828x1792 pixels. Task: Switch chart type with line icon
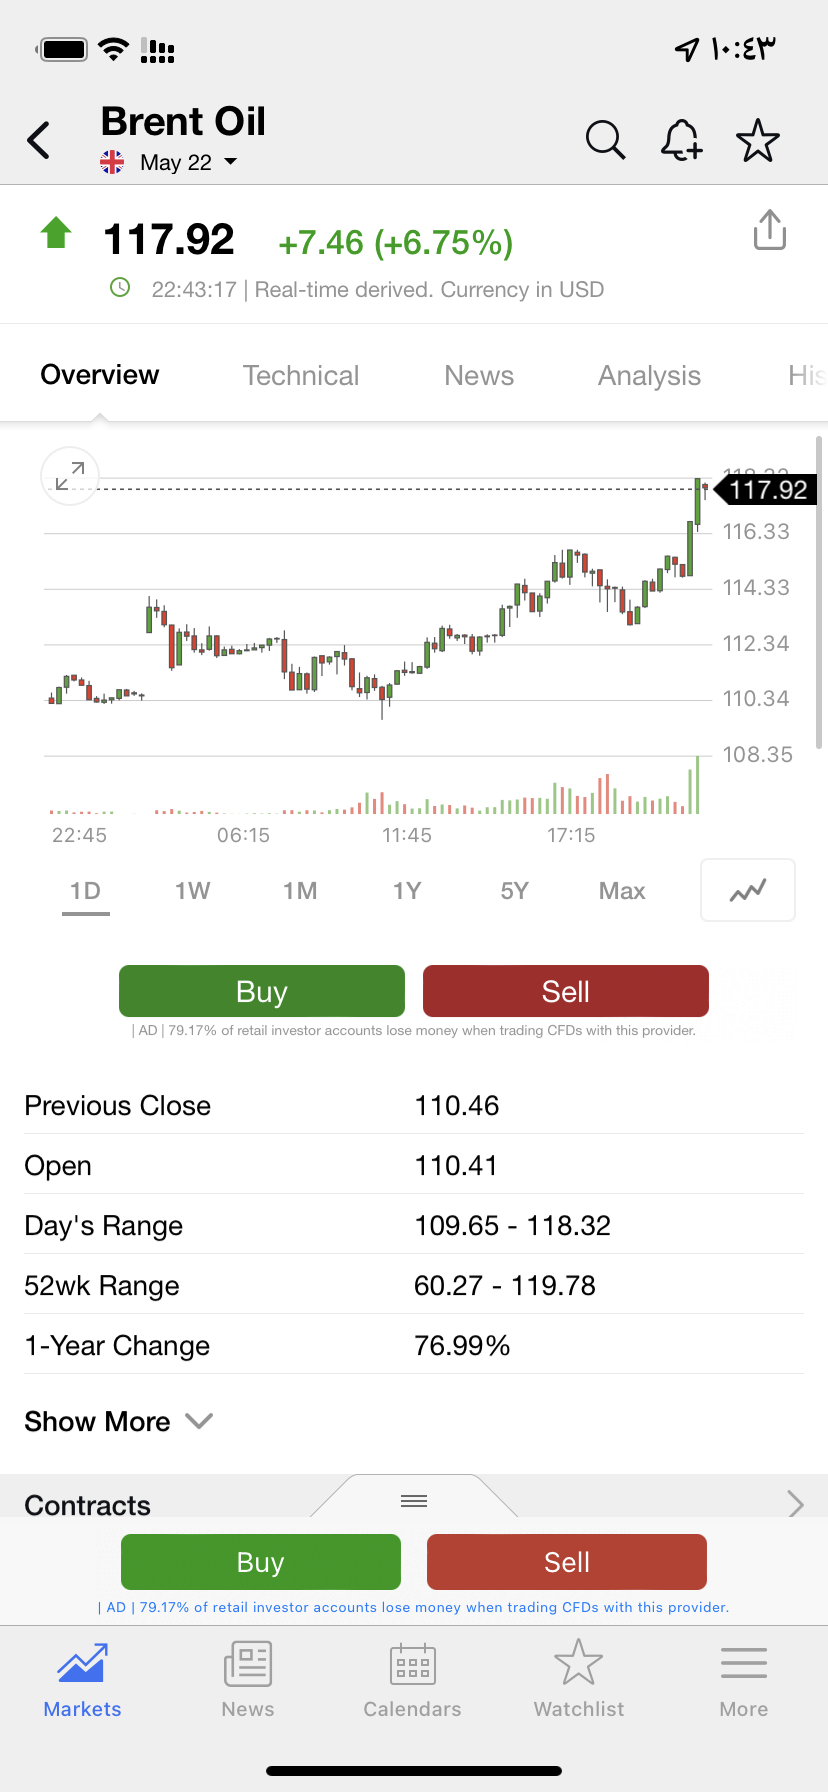[x=748, y=889]
